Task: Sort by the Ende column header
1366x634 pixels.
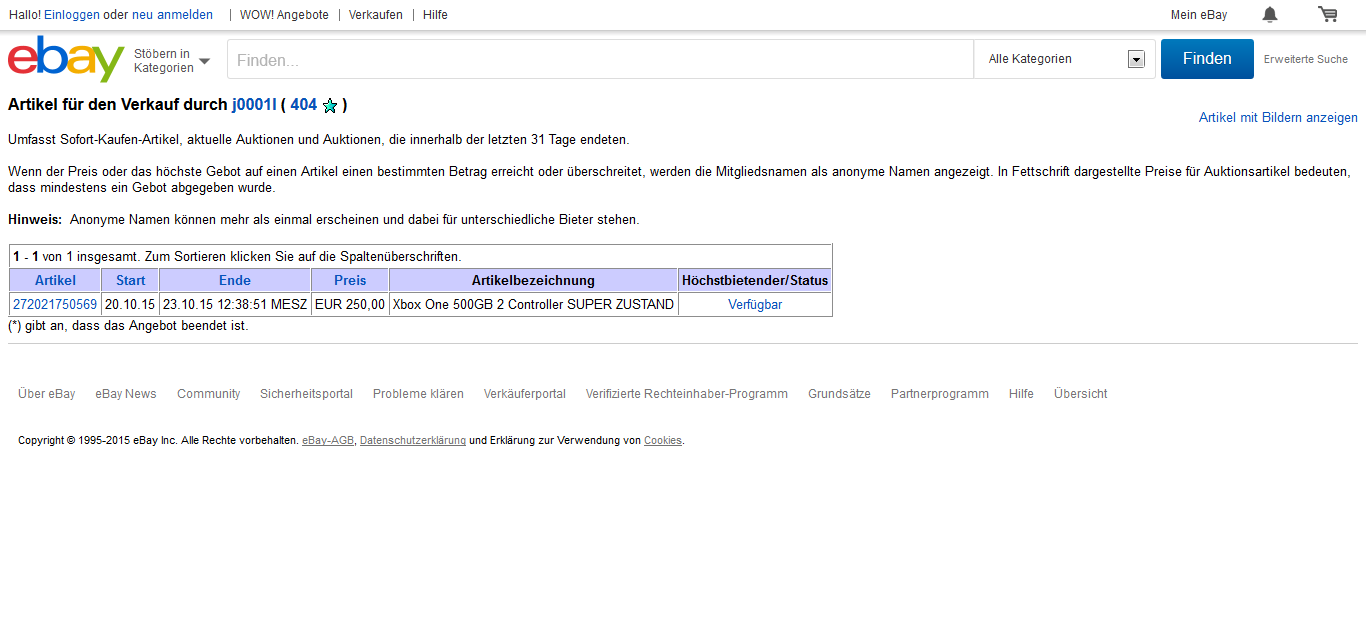Action: (235, 280)
